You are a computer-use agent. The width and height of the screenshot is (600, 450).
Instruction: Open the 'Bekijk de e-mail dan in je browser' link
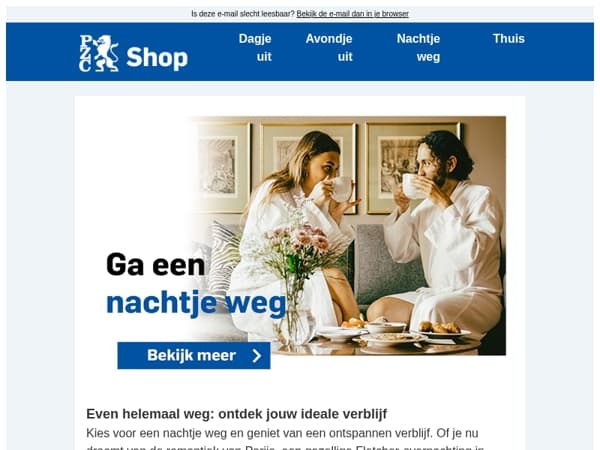[x=352, y=14]
